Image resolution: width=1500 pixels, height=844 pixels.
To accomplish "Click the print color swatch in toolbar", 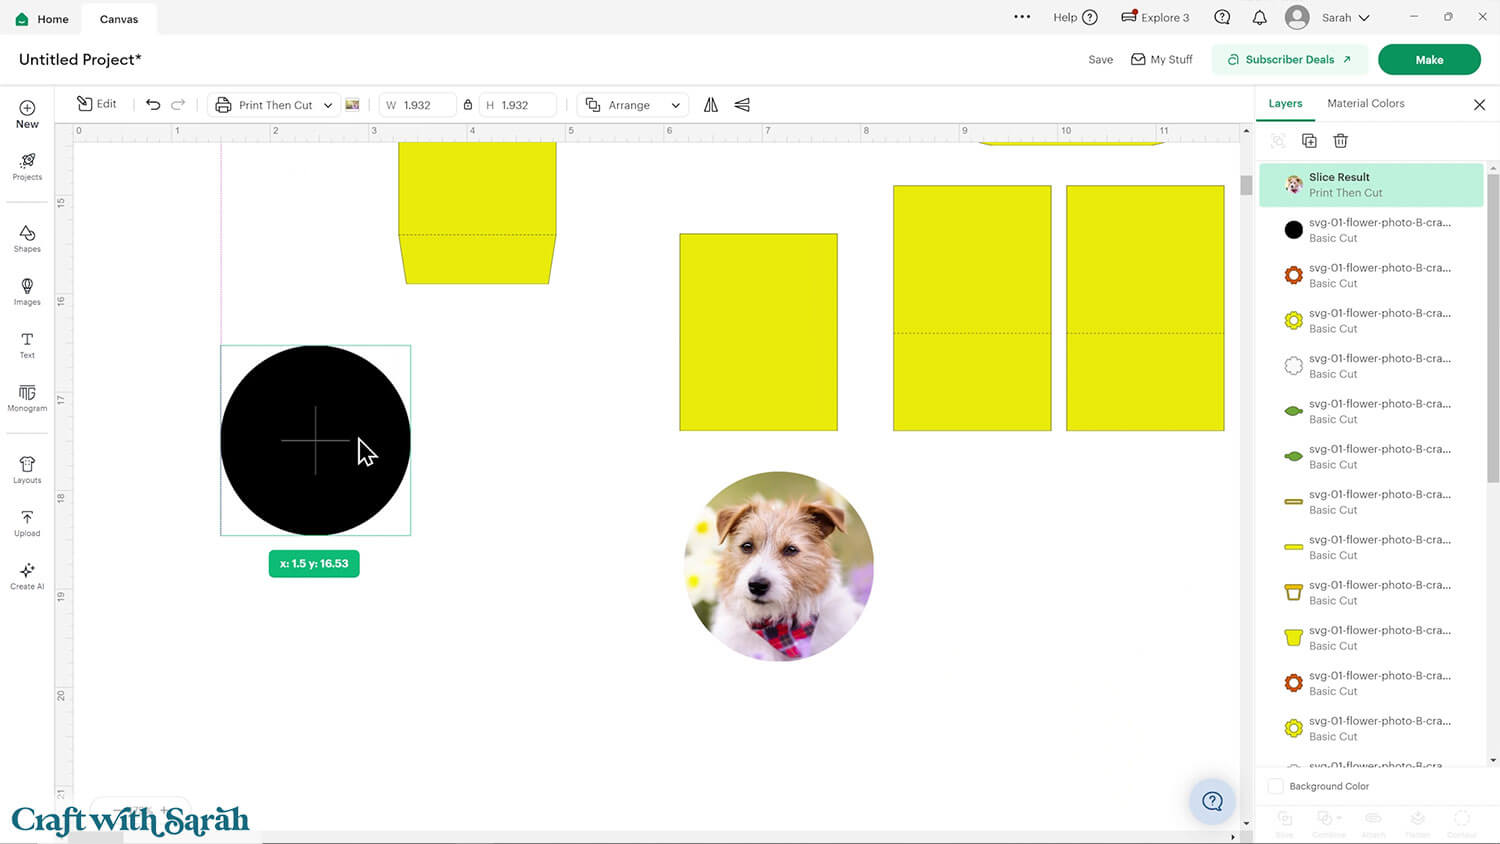I will pos(352,105).
